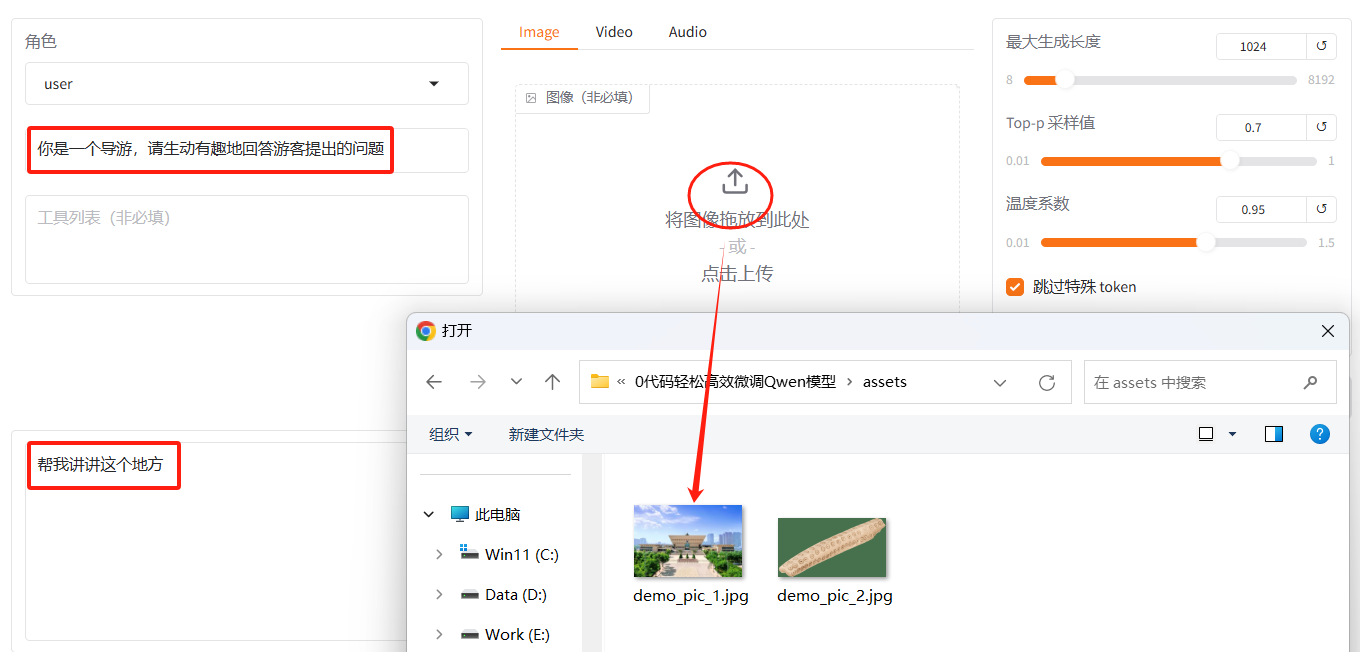Collapse the 此电脑 tree node
This screenshot has height=652, width=1360.
[x=429, y=514]
